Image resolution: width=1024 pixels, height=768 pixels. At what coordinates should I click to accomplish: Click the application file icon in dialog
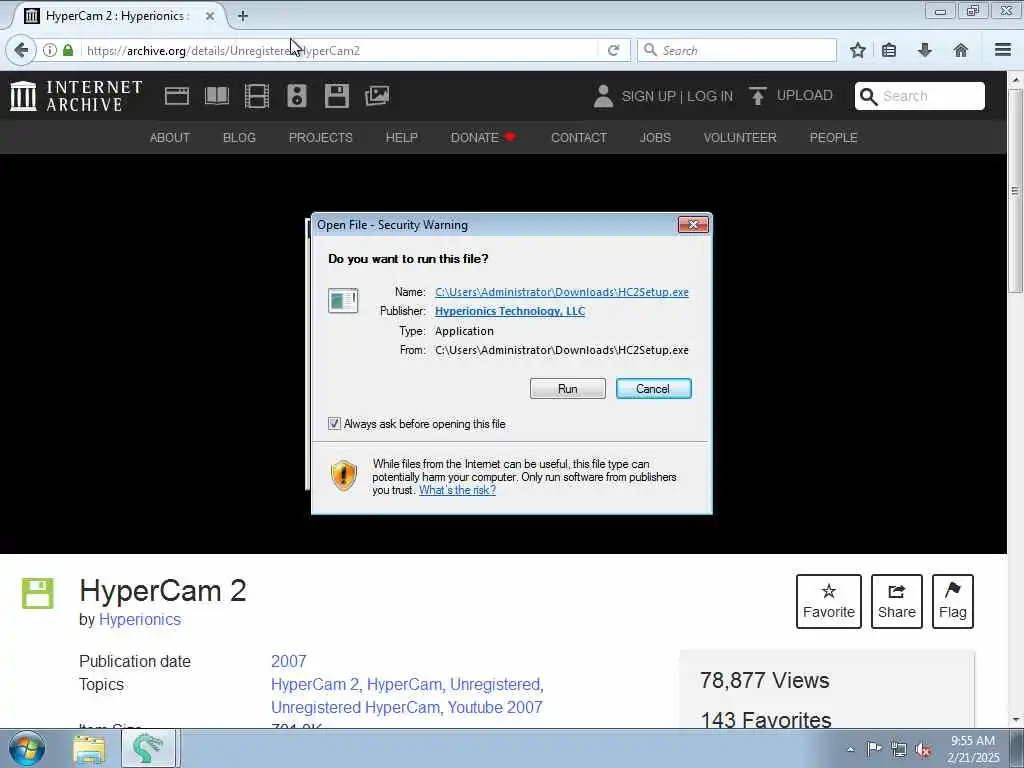coord(343,301)
